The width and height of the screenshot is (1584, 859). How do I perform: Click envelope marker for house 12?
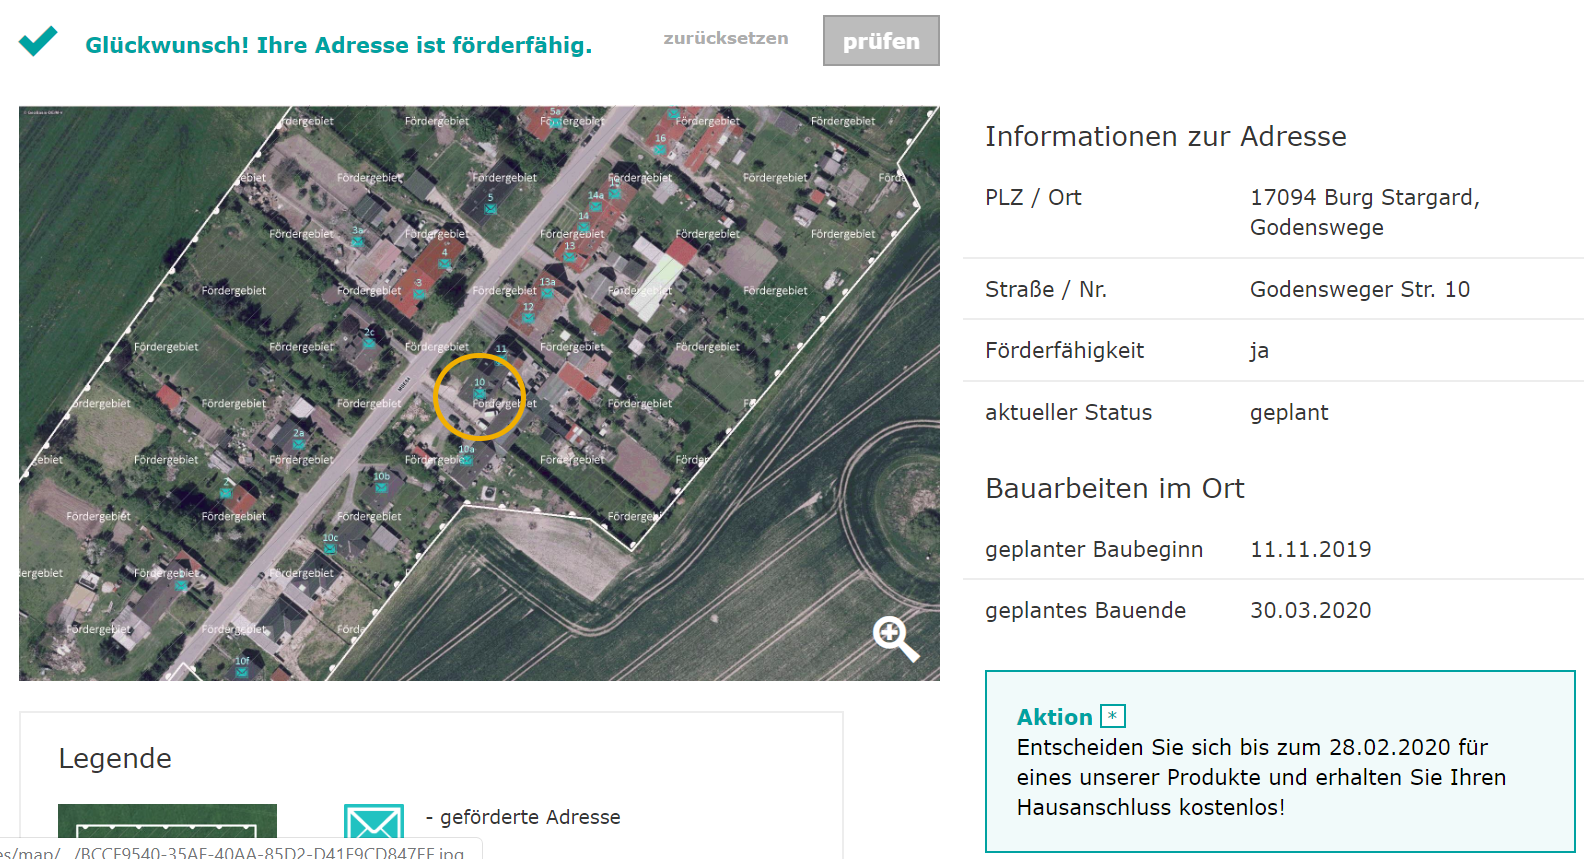coord(528,318)
